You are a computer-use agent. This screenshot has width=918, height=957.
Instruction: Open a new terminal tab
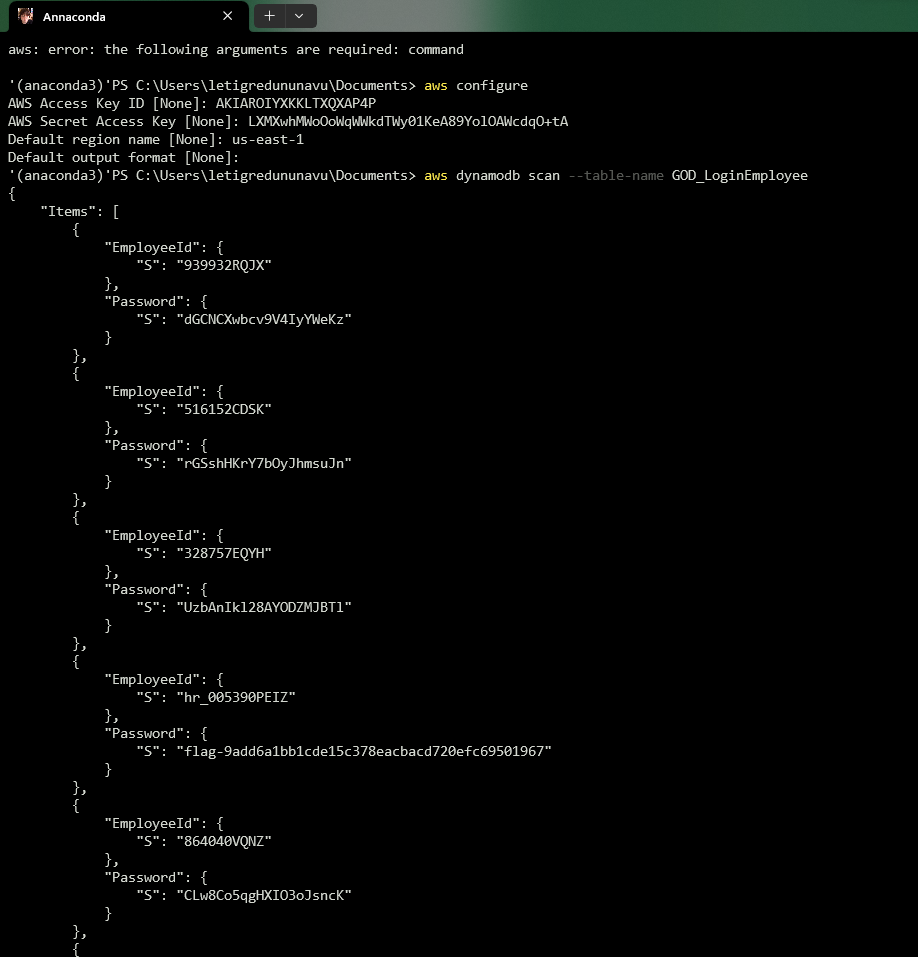pyautogui.click(x=269, y=16)
